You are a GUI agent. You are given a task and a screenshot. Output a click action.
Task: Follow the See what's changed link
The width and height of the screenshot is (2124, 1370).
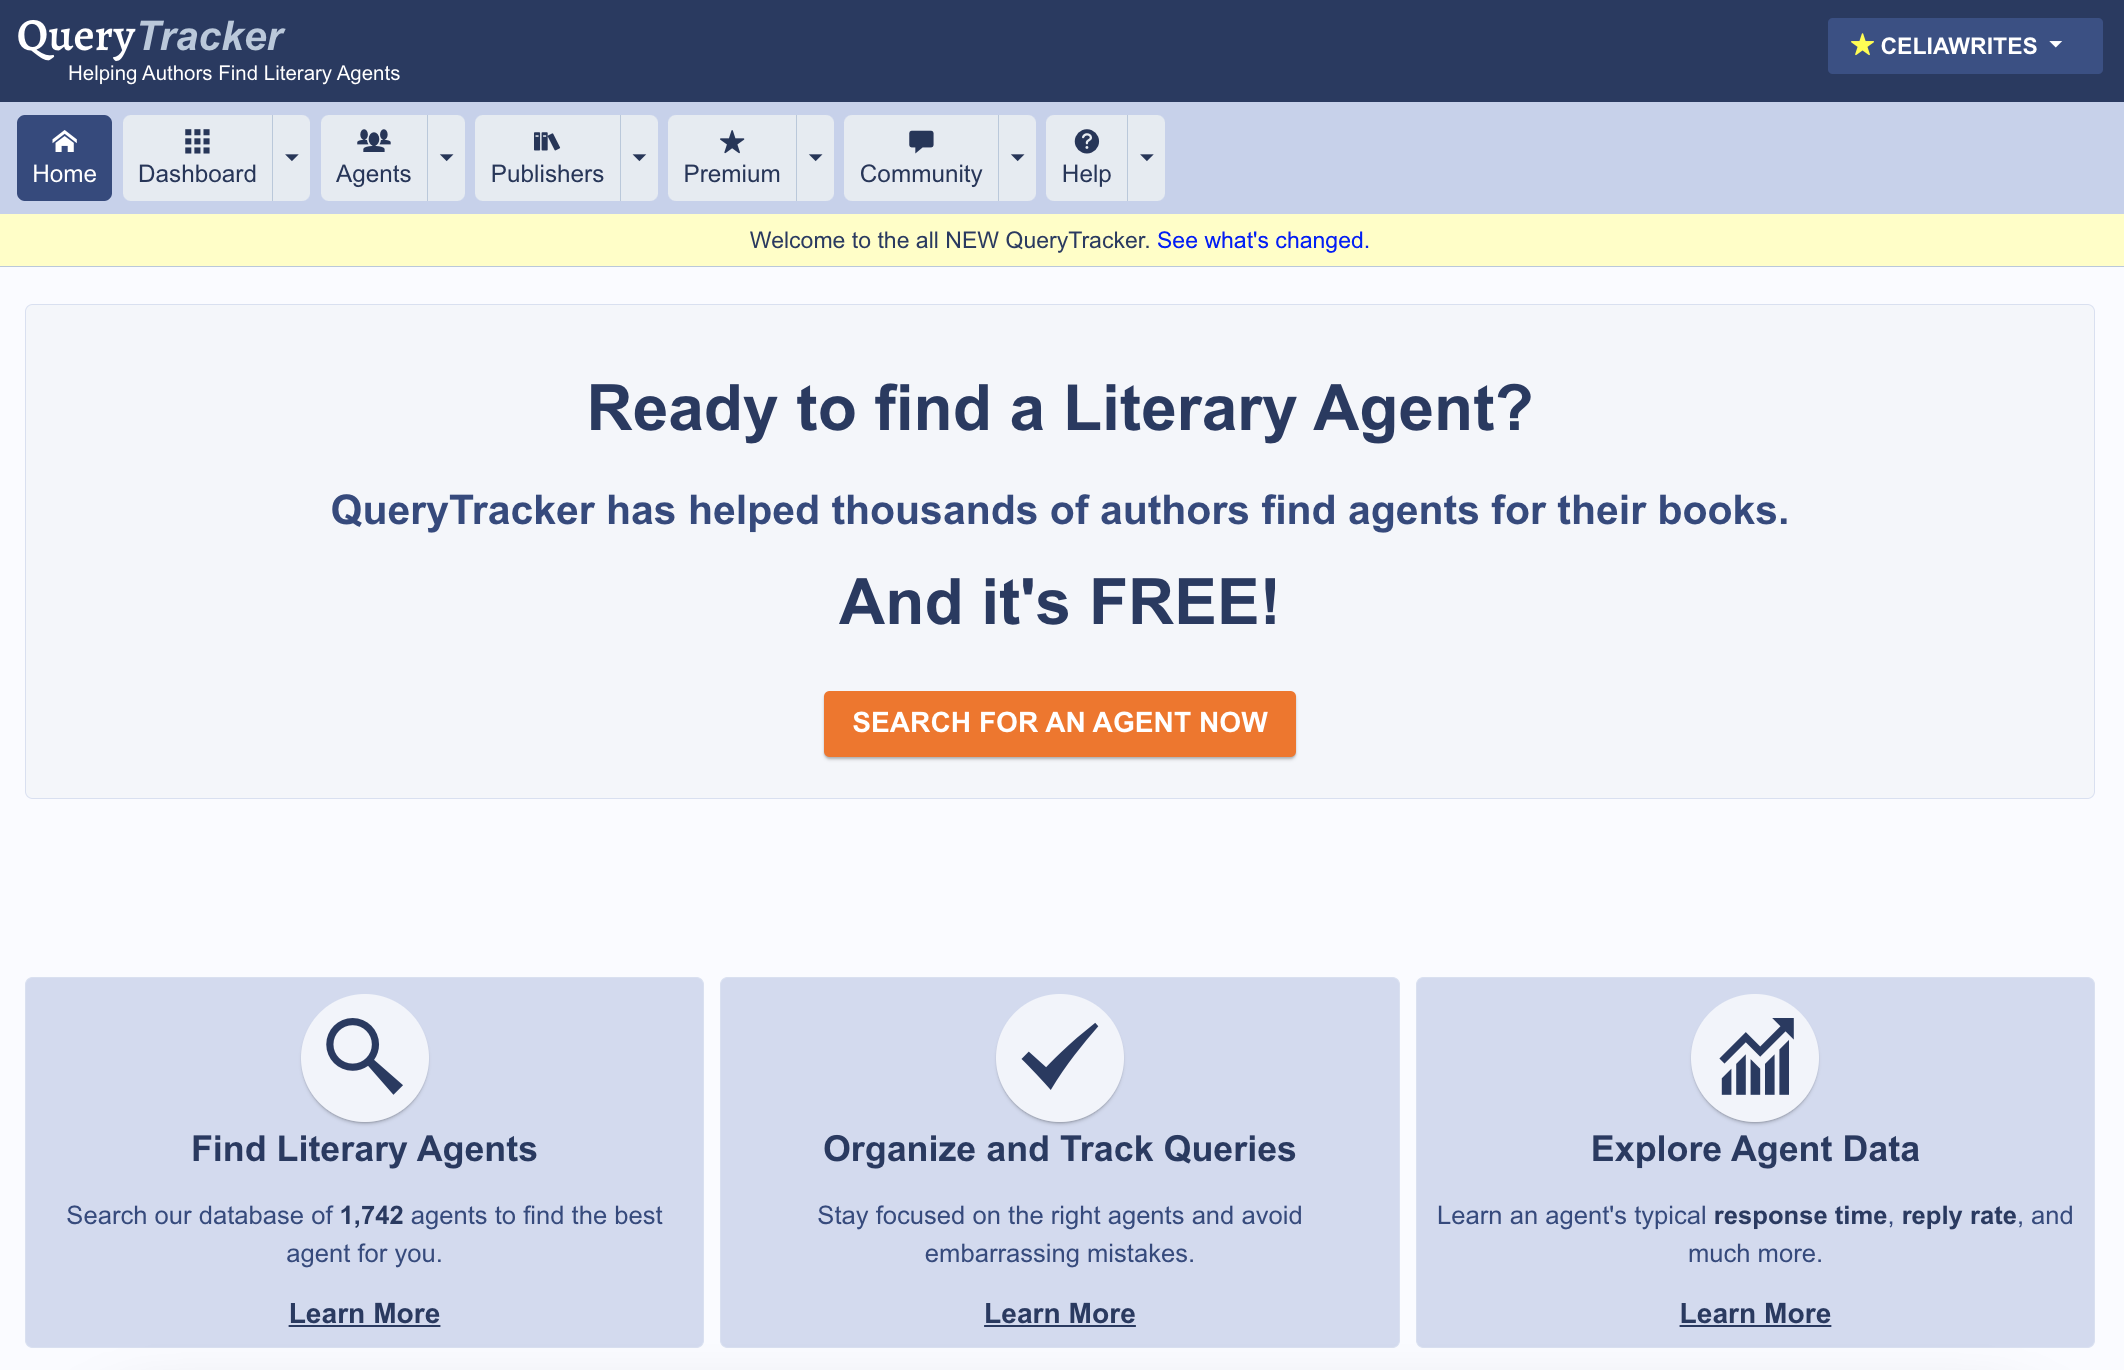(x=1262, y=240)
